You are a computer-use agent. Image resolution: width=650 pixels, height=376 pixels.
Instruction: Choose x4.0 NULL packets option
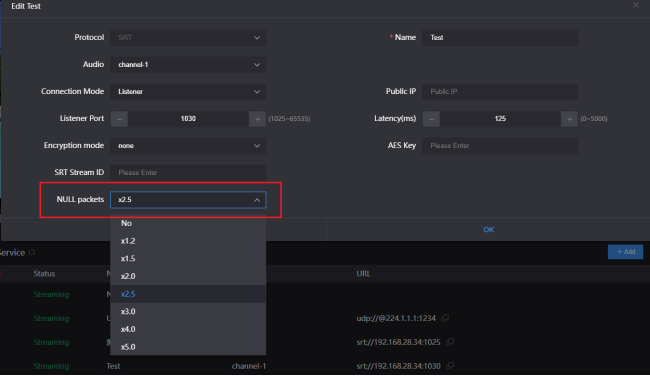tap(188, 329)
